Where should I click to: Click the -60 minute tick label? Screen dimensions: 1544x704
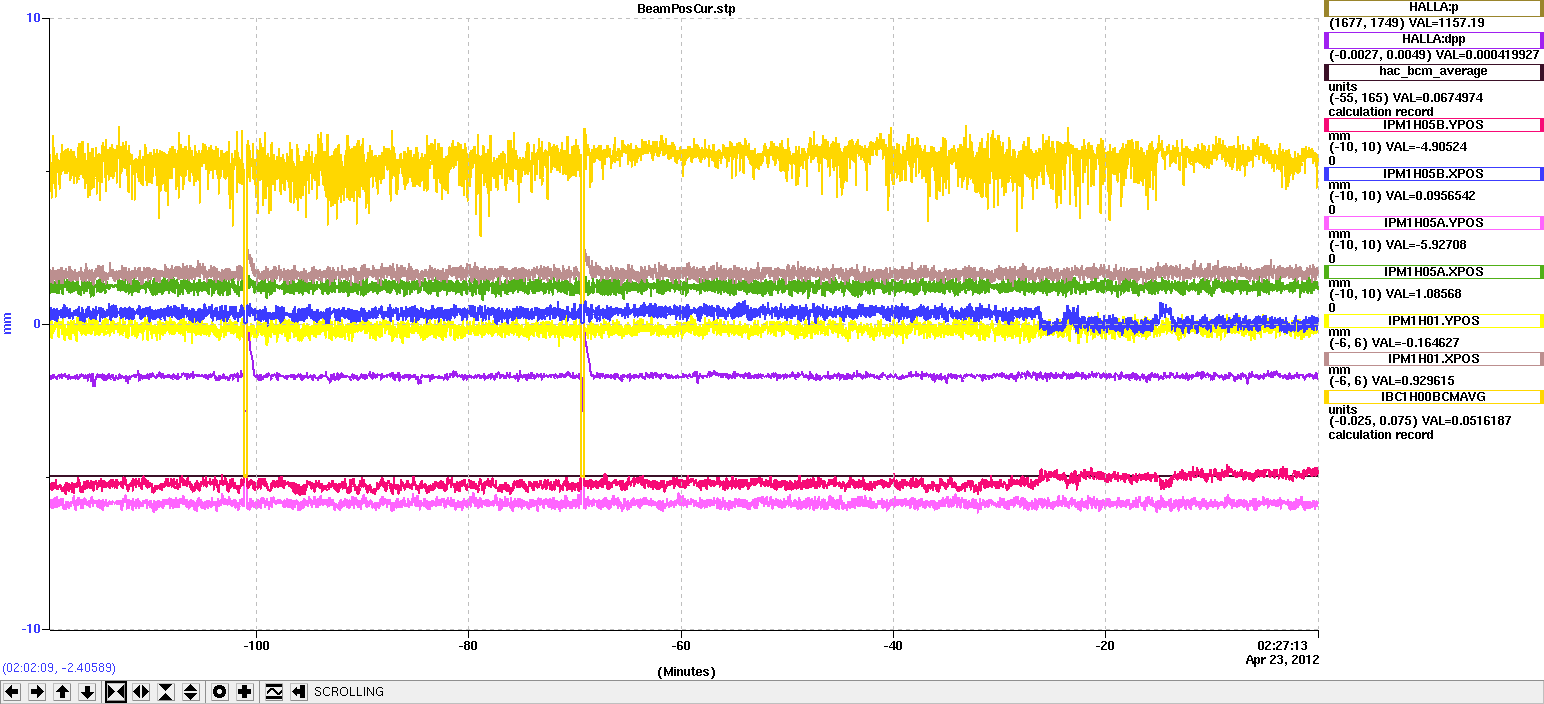tap(681, 645)
